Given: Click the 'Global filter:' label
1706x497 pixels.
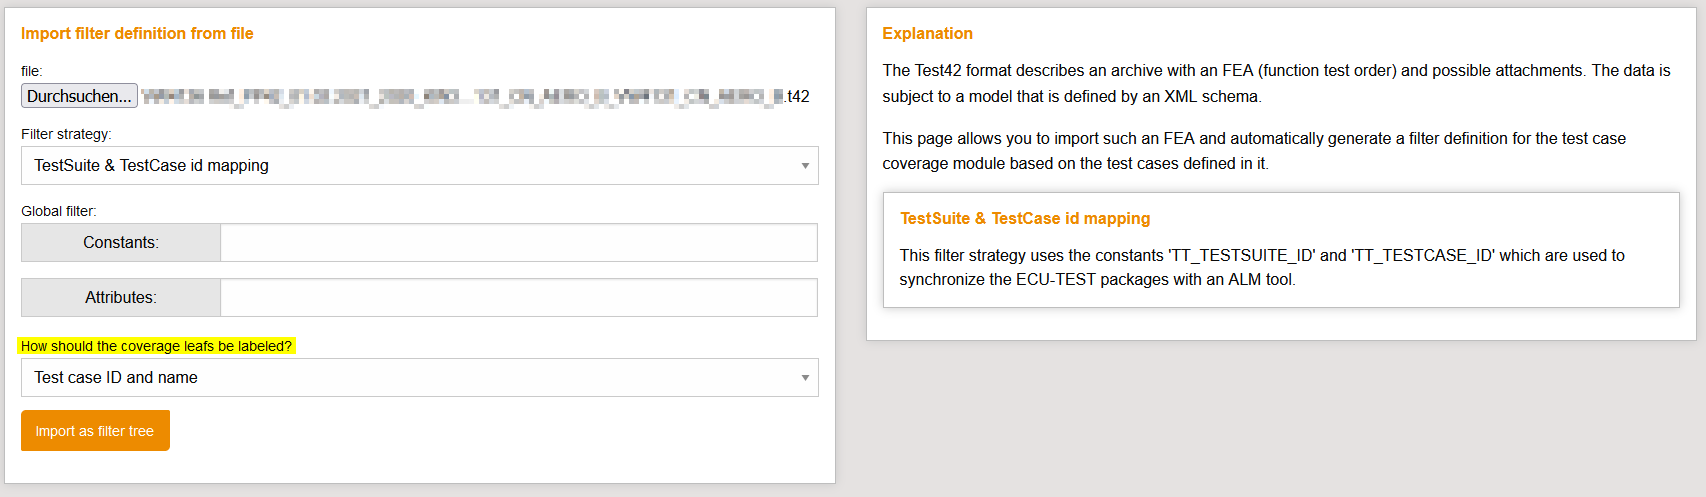Looking at the screenshot, I should 59,211.
